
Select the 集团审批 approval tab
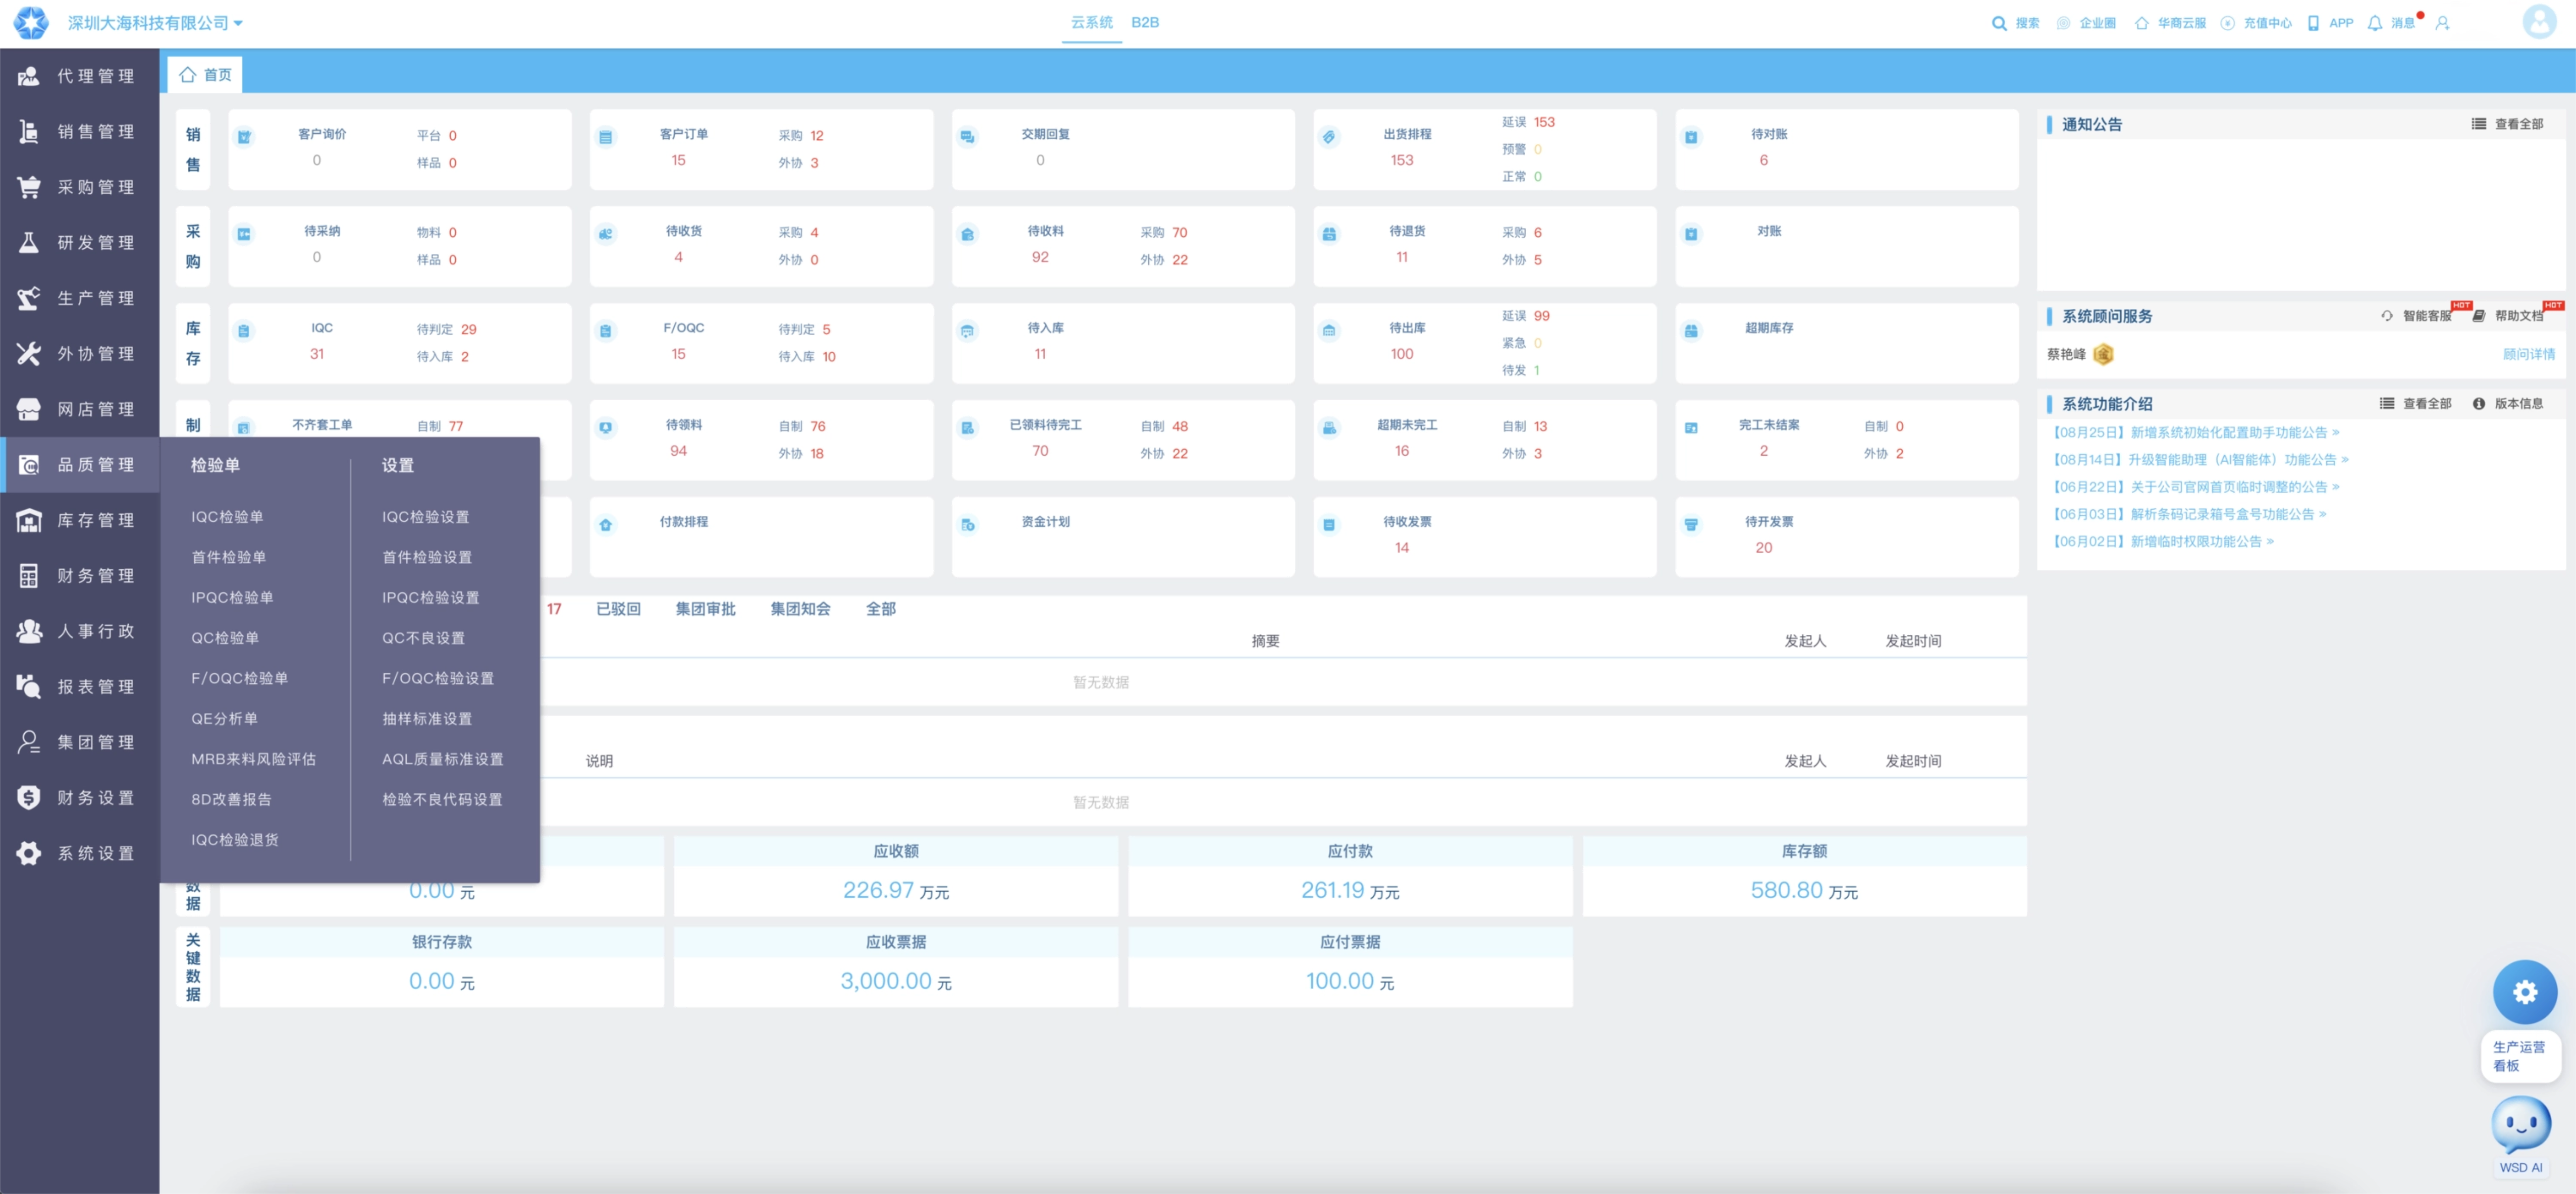[705, 609]
